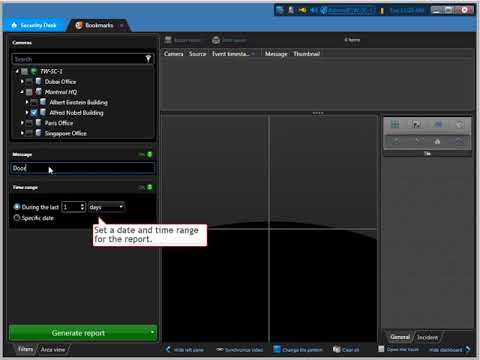
Task: Close the Bookmarks tab
Action: (122, 25)
